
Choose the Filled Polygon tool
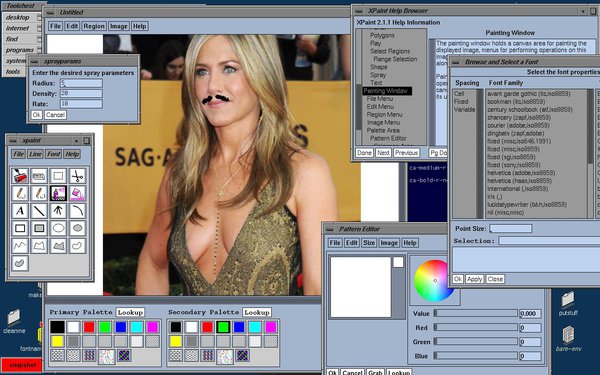[58, 246]
